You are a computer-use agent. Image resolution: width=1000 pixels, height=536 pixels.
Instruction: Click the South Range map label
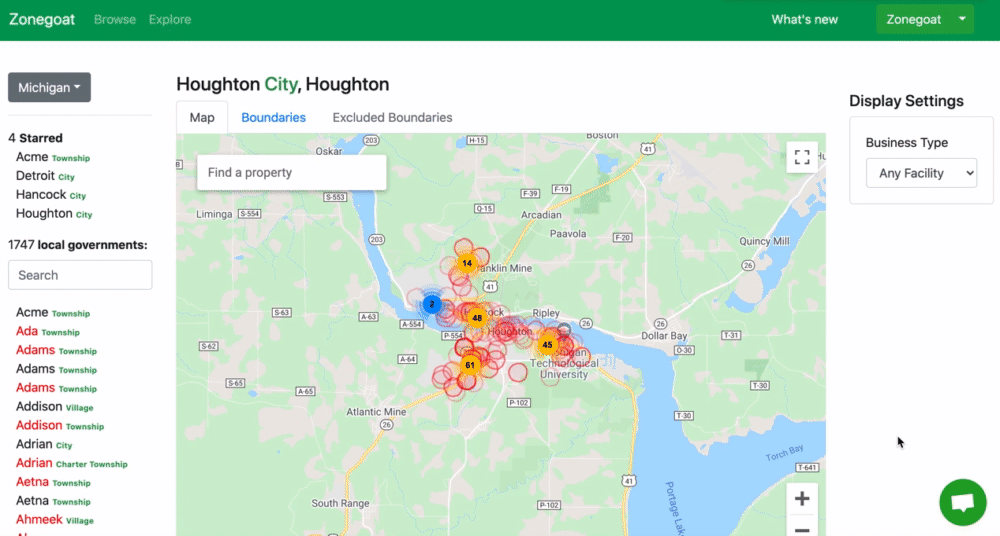pyautogui.click(x=340, y=503)
